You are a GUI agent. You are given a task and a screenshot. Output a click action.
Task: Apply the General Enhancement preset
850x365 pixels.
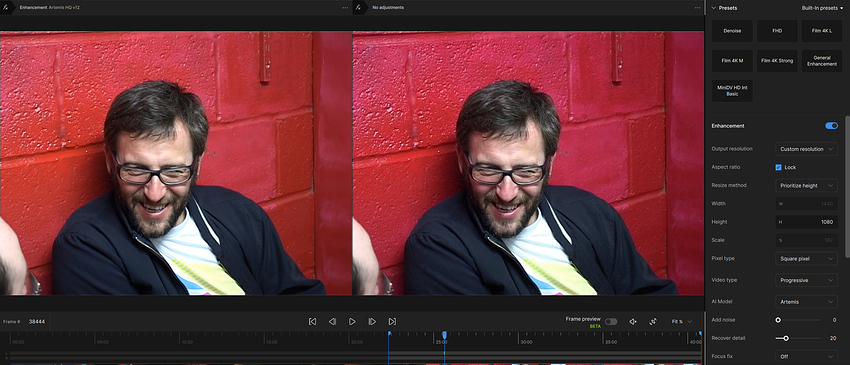pyautogui.click(x=822, y=61)
